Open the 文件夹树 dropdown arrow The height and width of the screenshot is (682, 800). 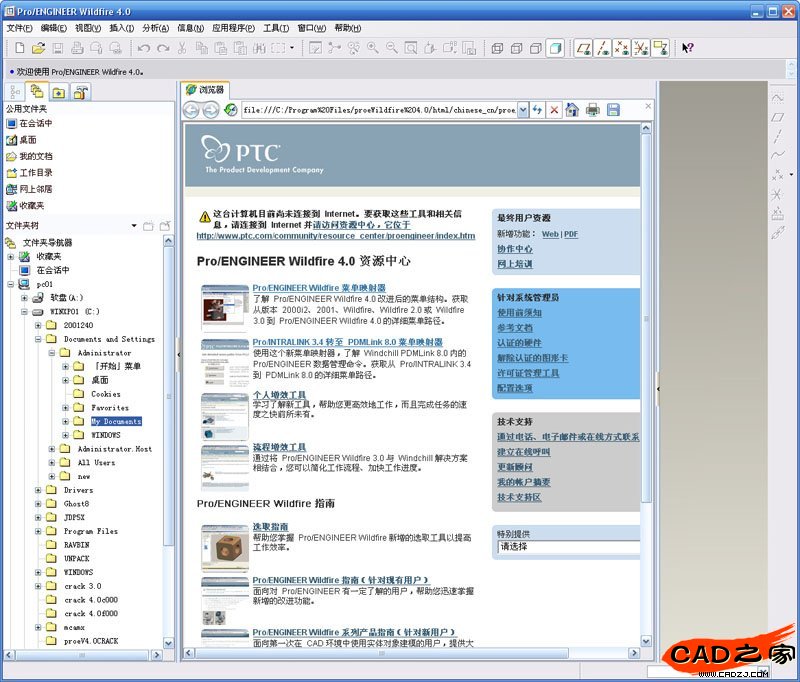[134, 225]
